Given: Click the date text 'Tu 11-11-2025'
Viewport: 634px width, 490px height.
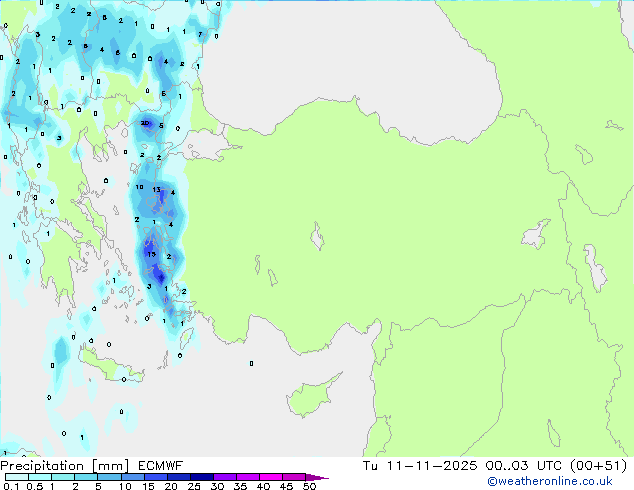Looking at the screenshot, I should point(420,466).
